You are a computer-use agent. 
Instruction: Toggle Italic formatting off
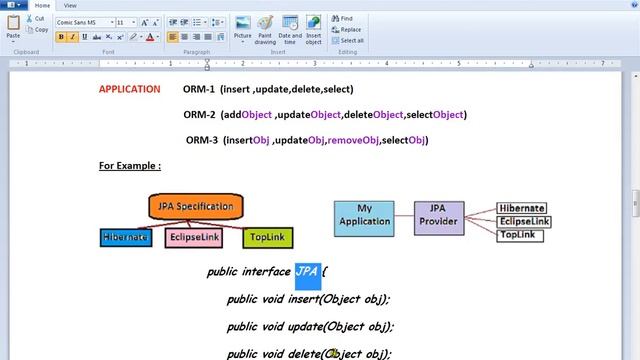[x=73, y=37]
